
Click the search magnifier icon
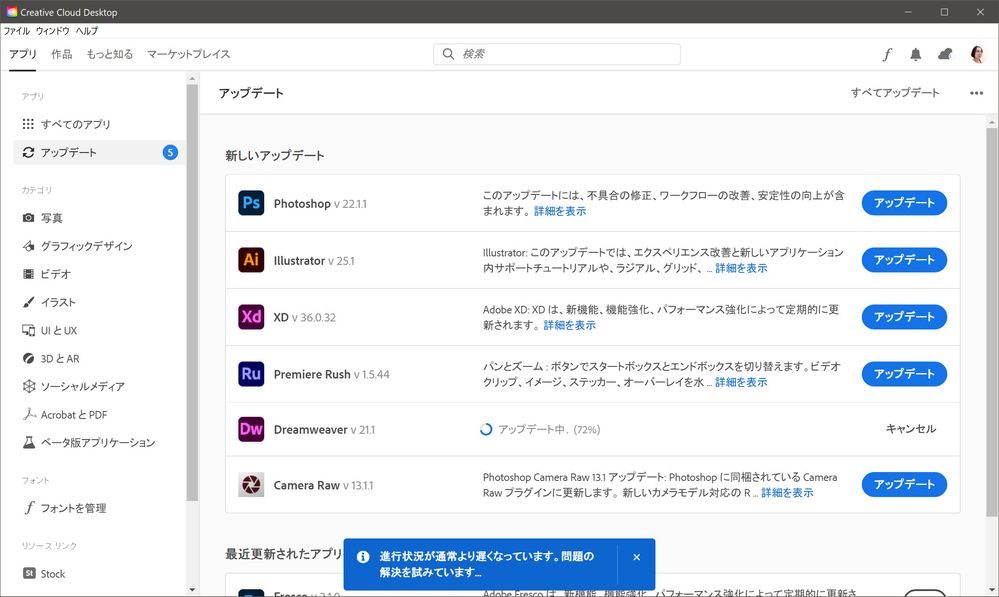coord(449,54)
